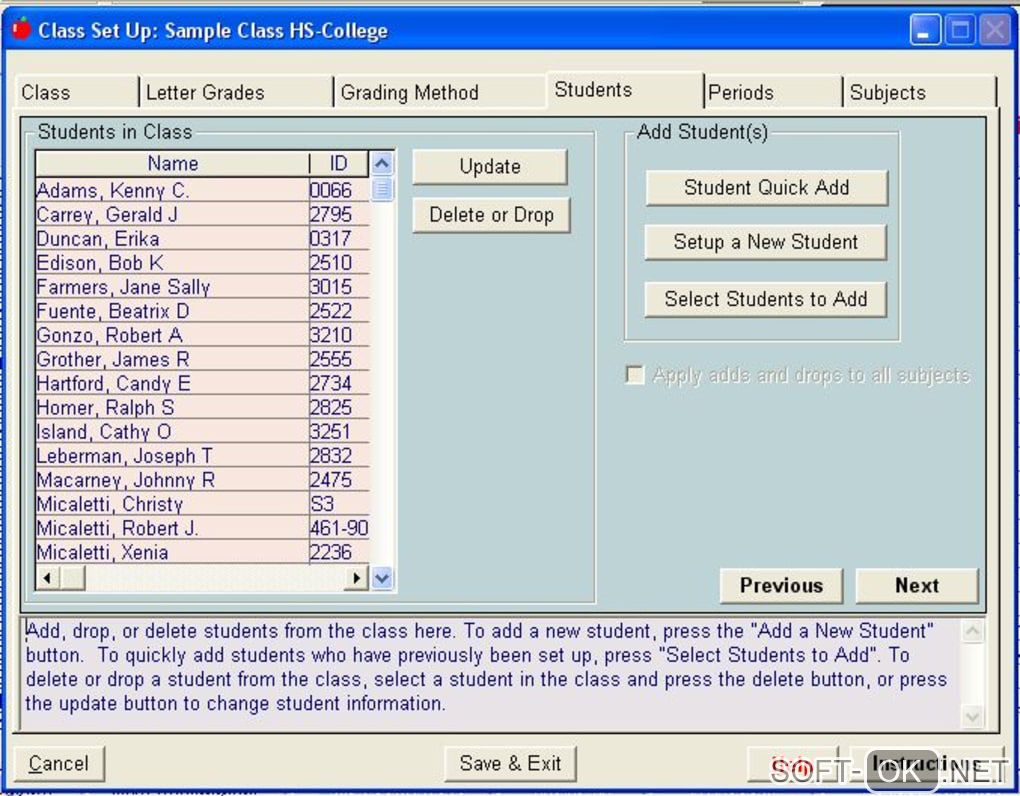Toggle Apply adds and drops checkbox
1020x796 pixels.
[x=634, y=375]
